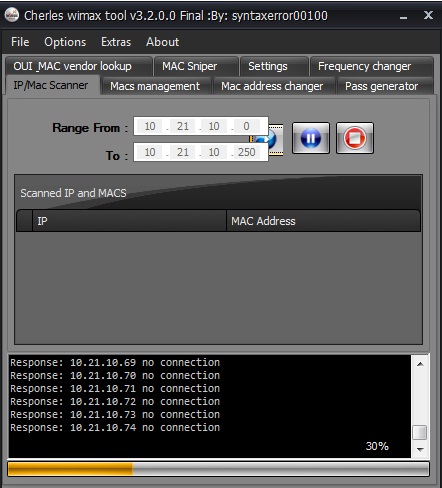
Task: Click the Range From first octet 10
Action: click(x=150, y=126)
